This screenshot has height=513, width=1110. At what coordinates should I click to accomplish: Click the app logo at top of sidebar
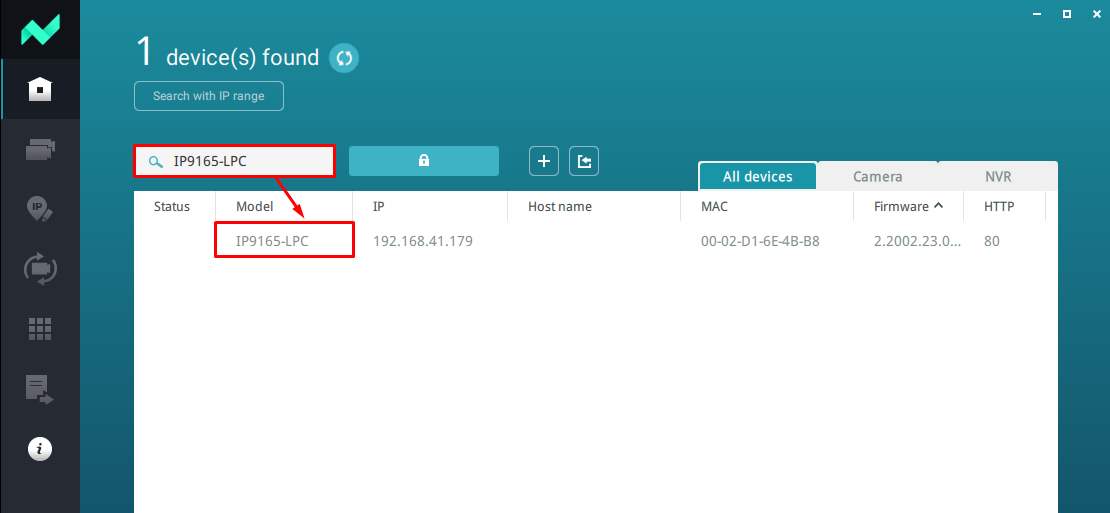pos(40,30)
